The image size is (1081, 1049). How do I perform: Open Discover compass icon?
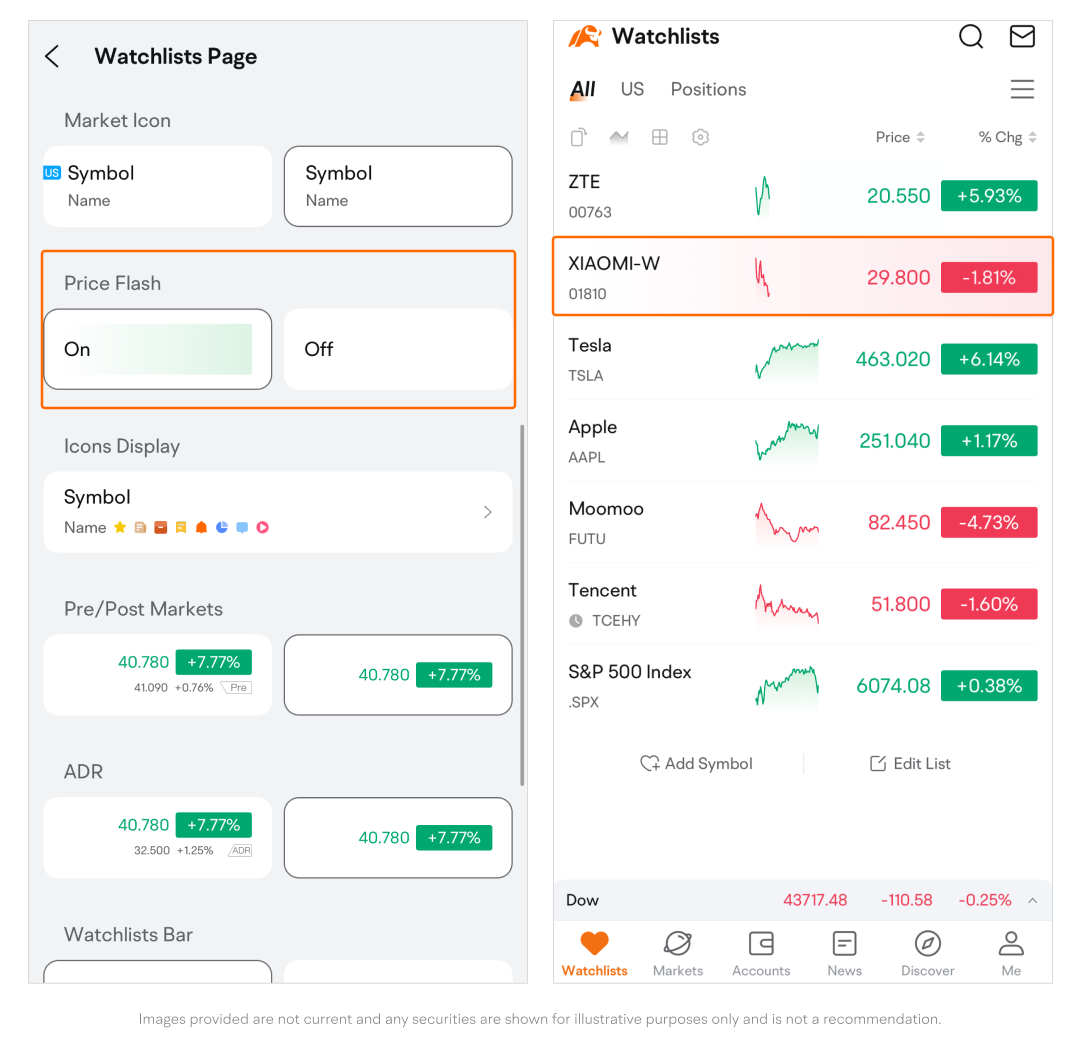pyautogui.click(x=928, y=943)
